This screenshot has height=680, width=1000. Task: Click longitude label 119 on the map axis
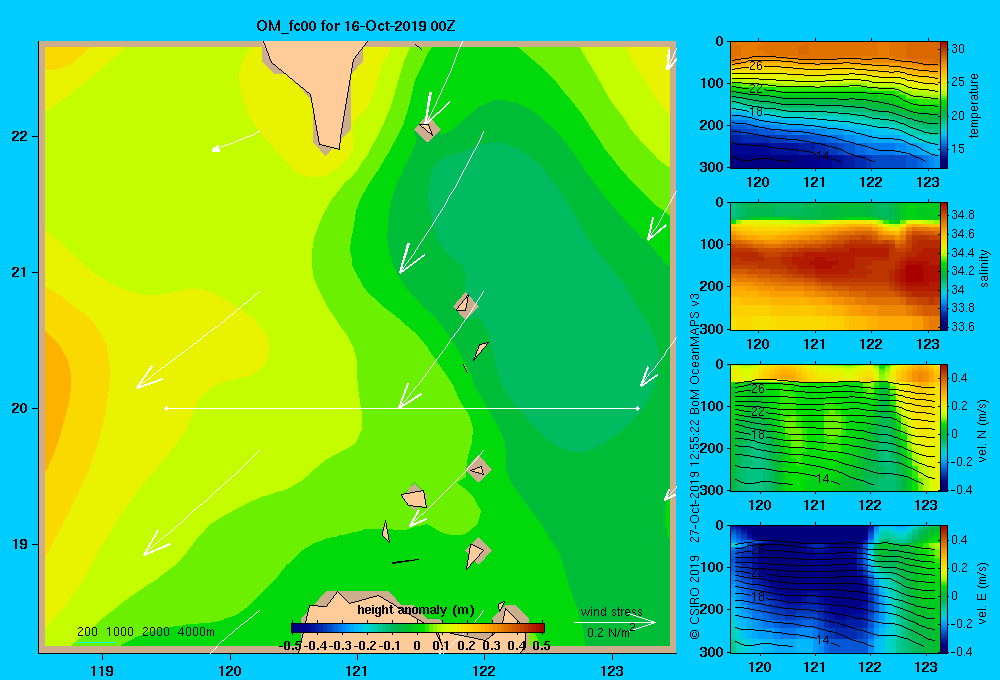pos(102,670)
